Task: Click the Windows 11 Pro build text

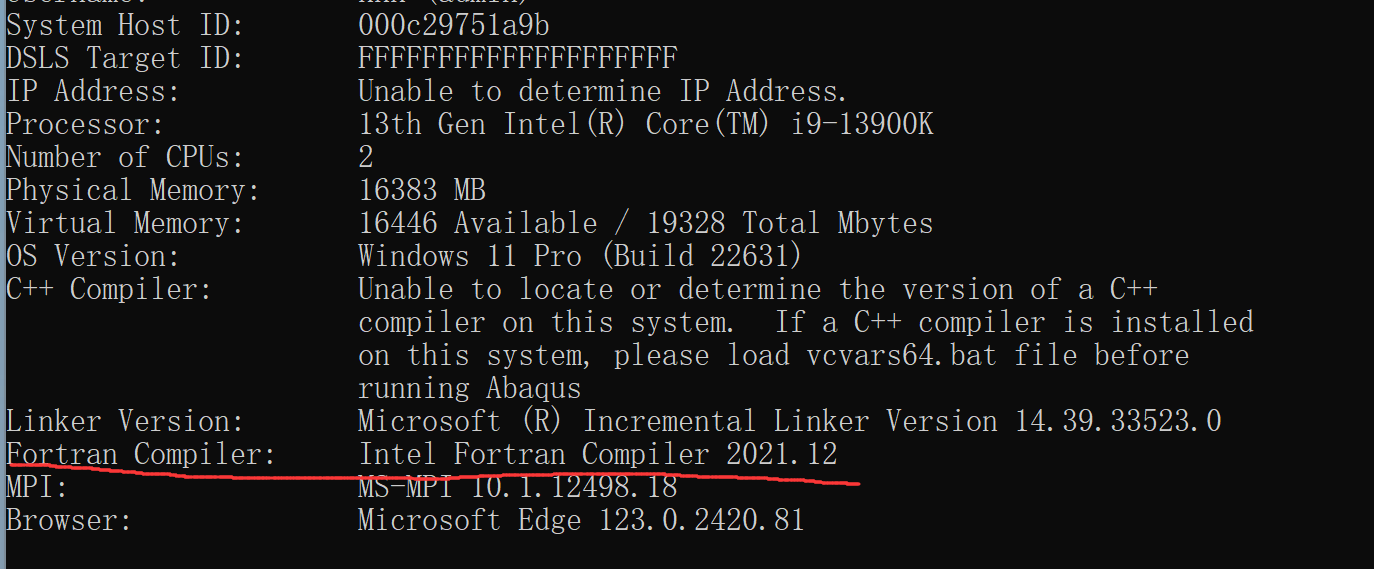Action: (580, 256)
